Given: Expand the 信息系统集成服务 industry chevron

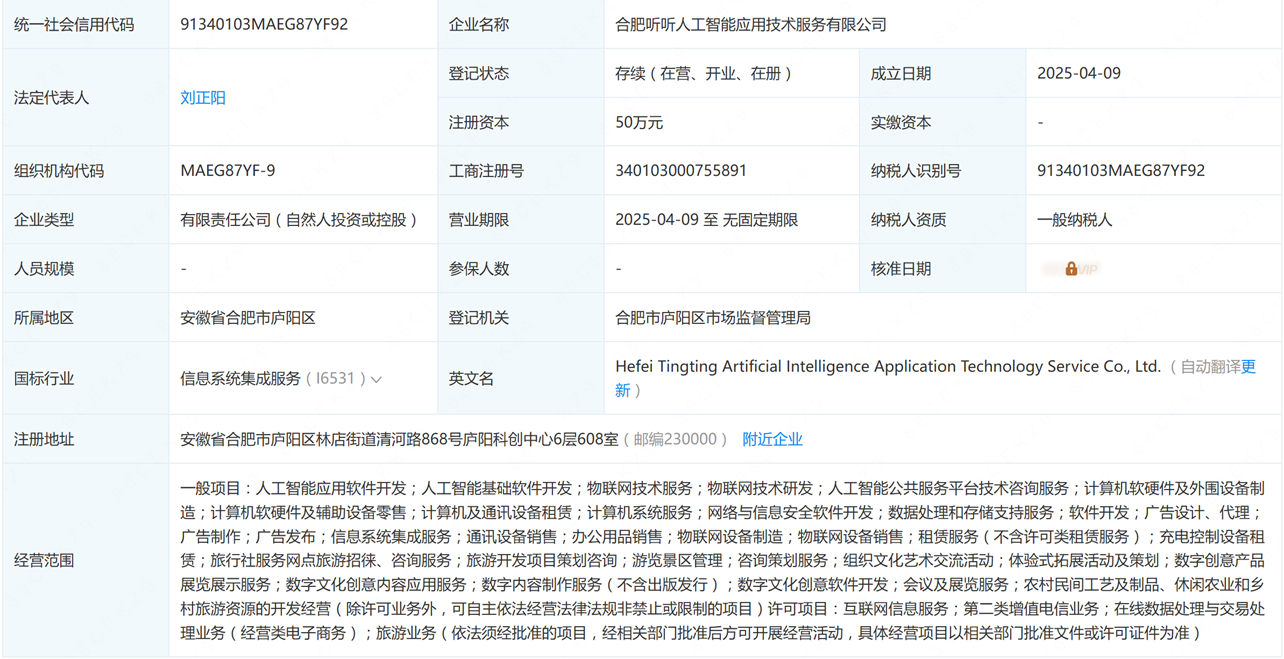Looking at the screenshot, I should (376, 379).
